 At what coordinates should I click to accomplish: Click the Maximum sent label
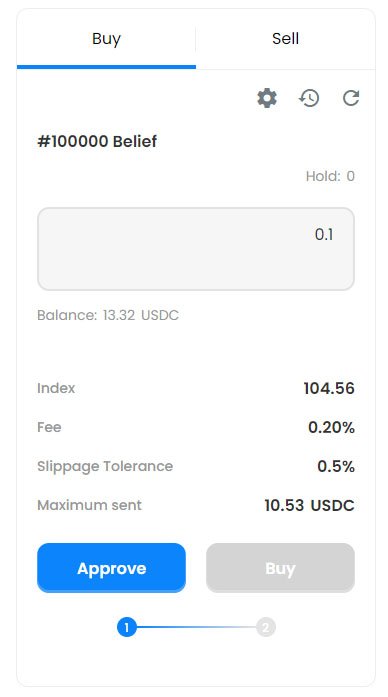coord(89,505)
